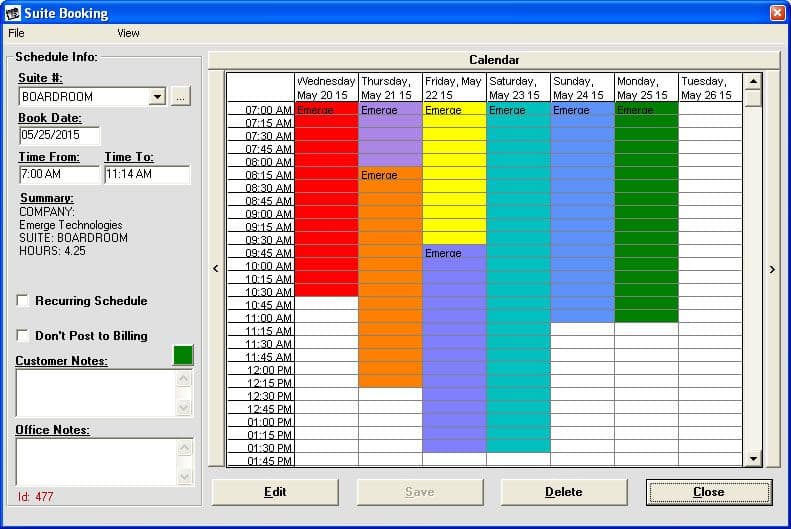Click into the Office Notes text area
Image resolution: width=791 pixels, height=529 pixels.
[x=96, y=462]
